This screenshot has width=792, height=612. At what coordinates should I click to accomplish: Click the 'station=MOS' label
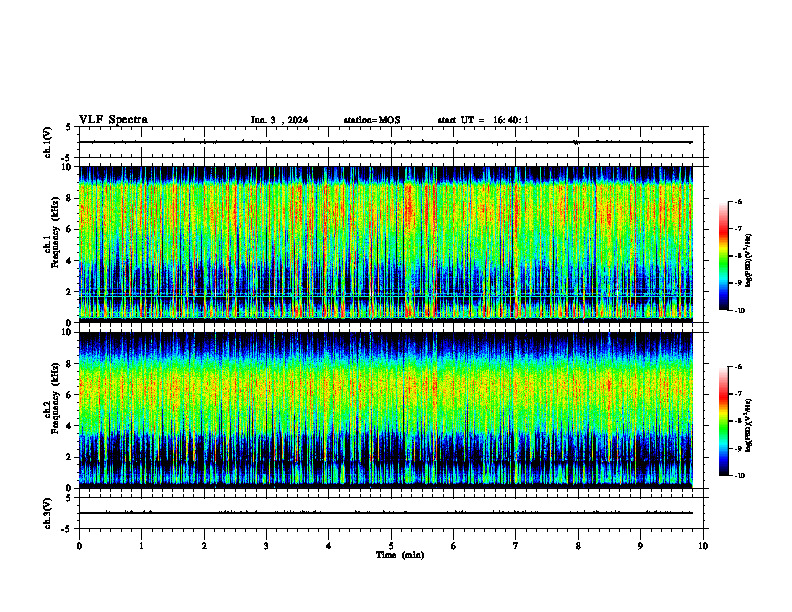pos(372,120)
